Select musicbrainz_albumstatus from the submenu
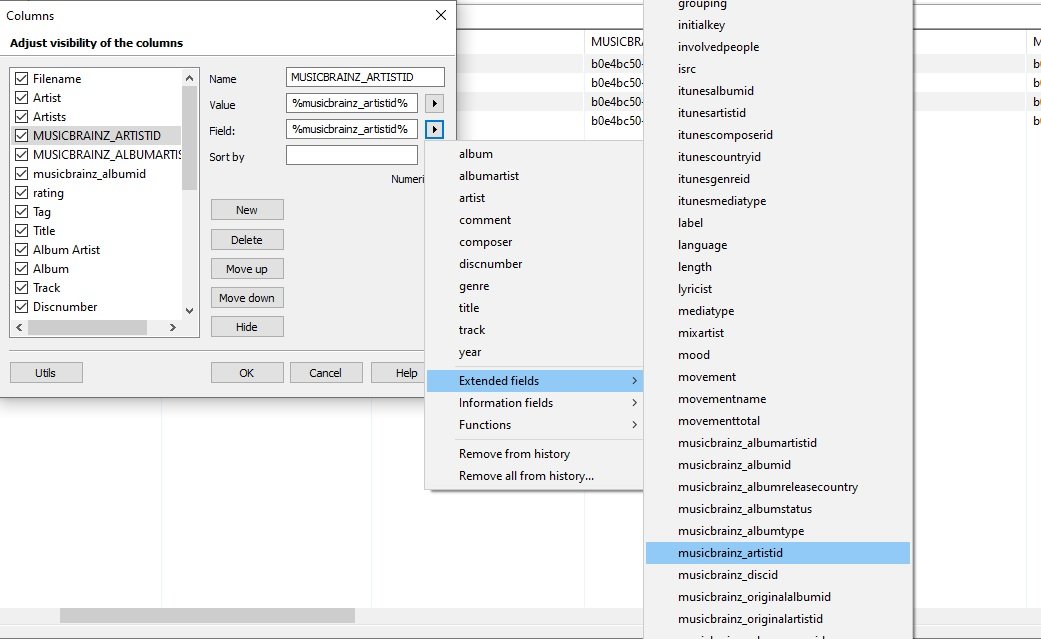The image size is (1041, 639). tap(777, 509)
